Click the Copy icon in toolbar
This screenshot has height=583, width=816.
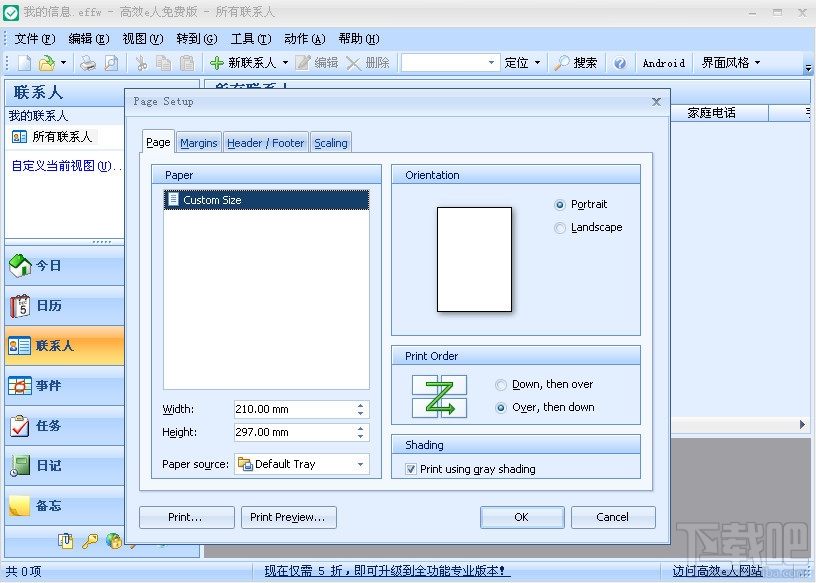[x=163, y=63]
